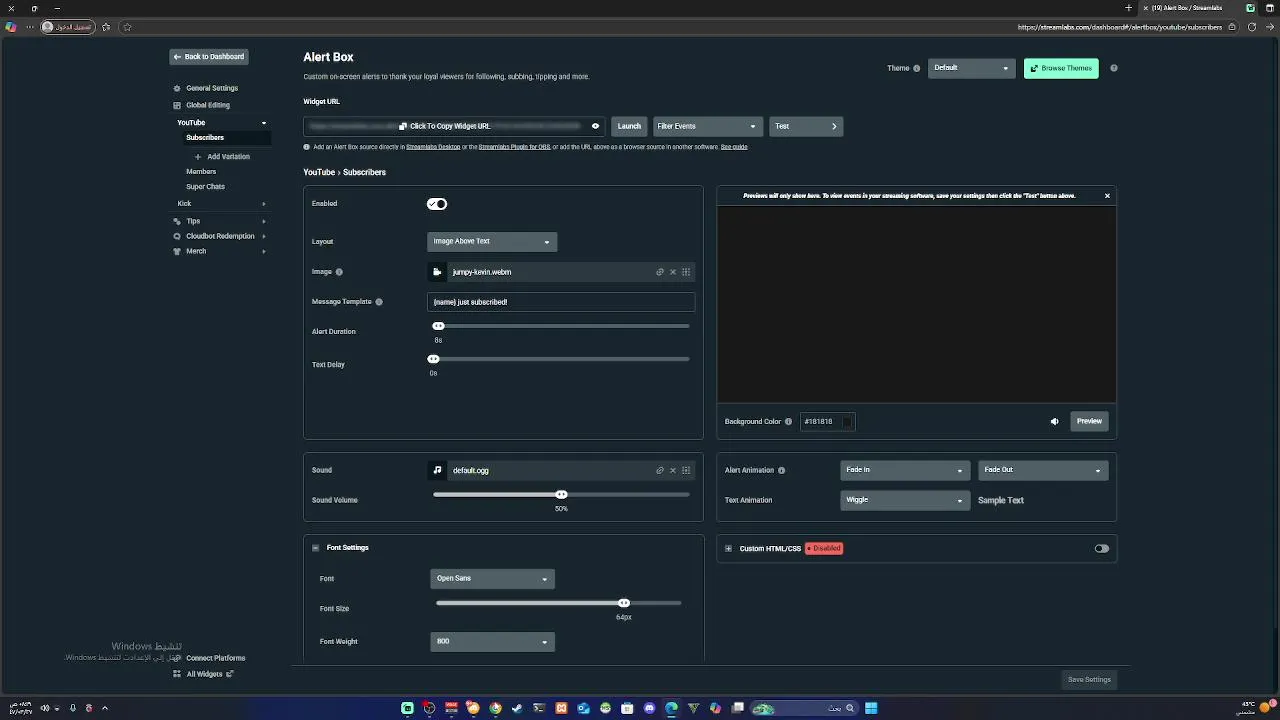Screen dimensions: 1280x720
Task: Bookmark this page with star icon
Action: (127, 27)
